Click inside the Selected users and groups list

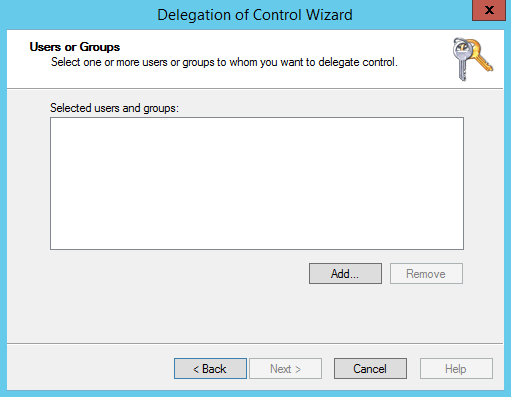pos(257,183)
